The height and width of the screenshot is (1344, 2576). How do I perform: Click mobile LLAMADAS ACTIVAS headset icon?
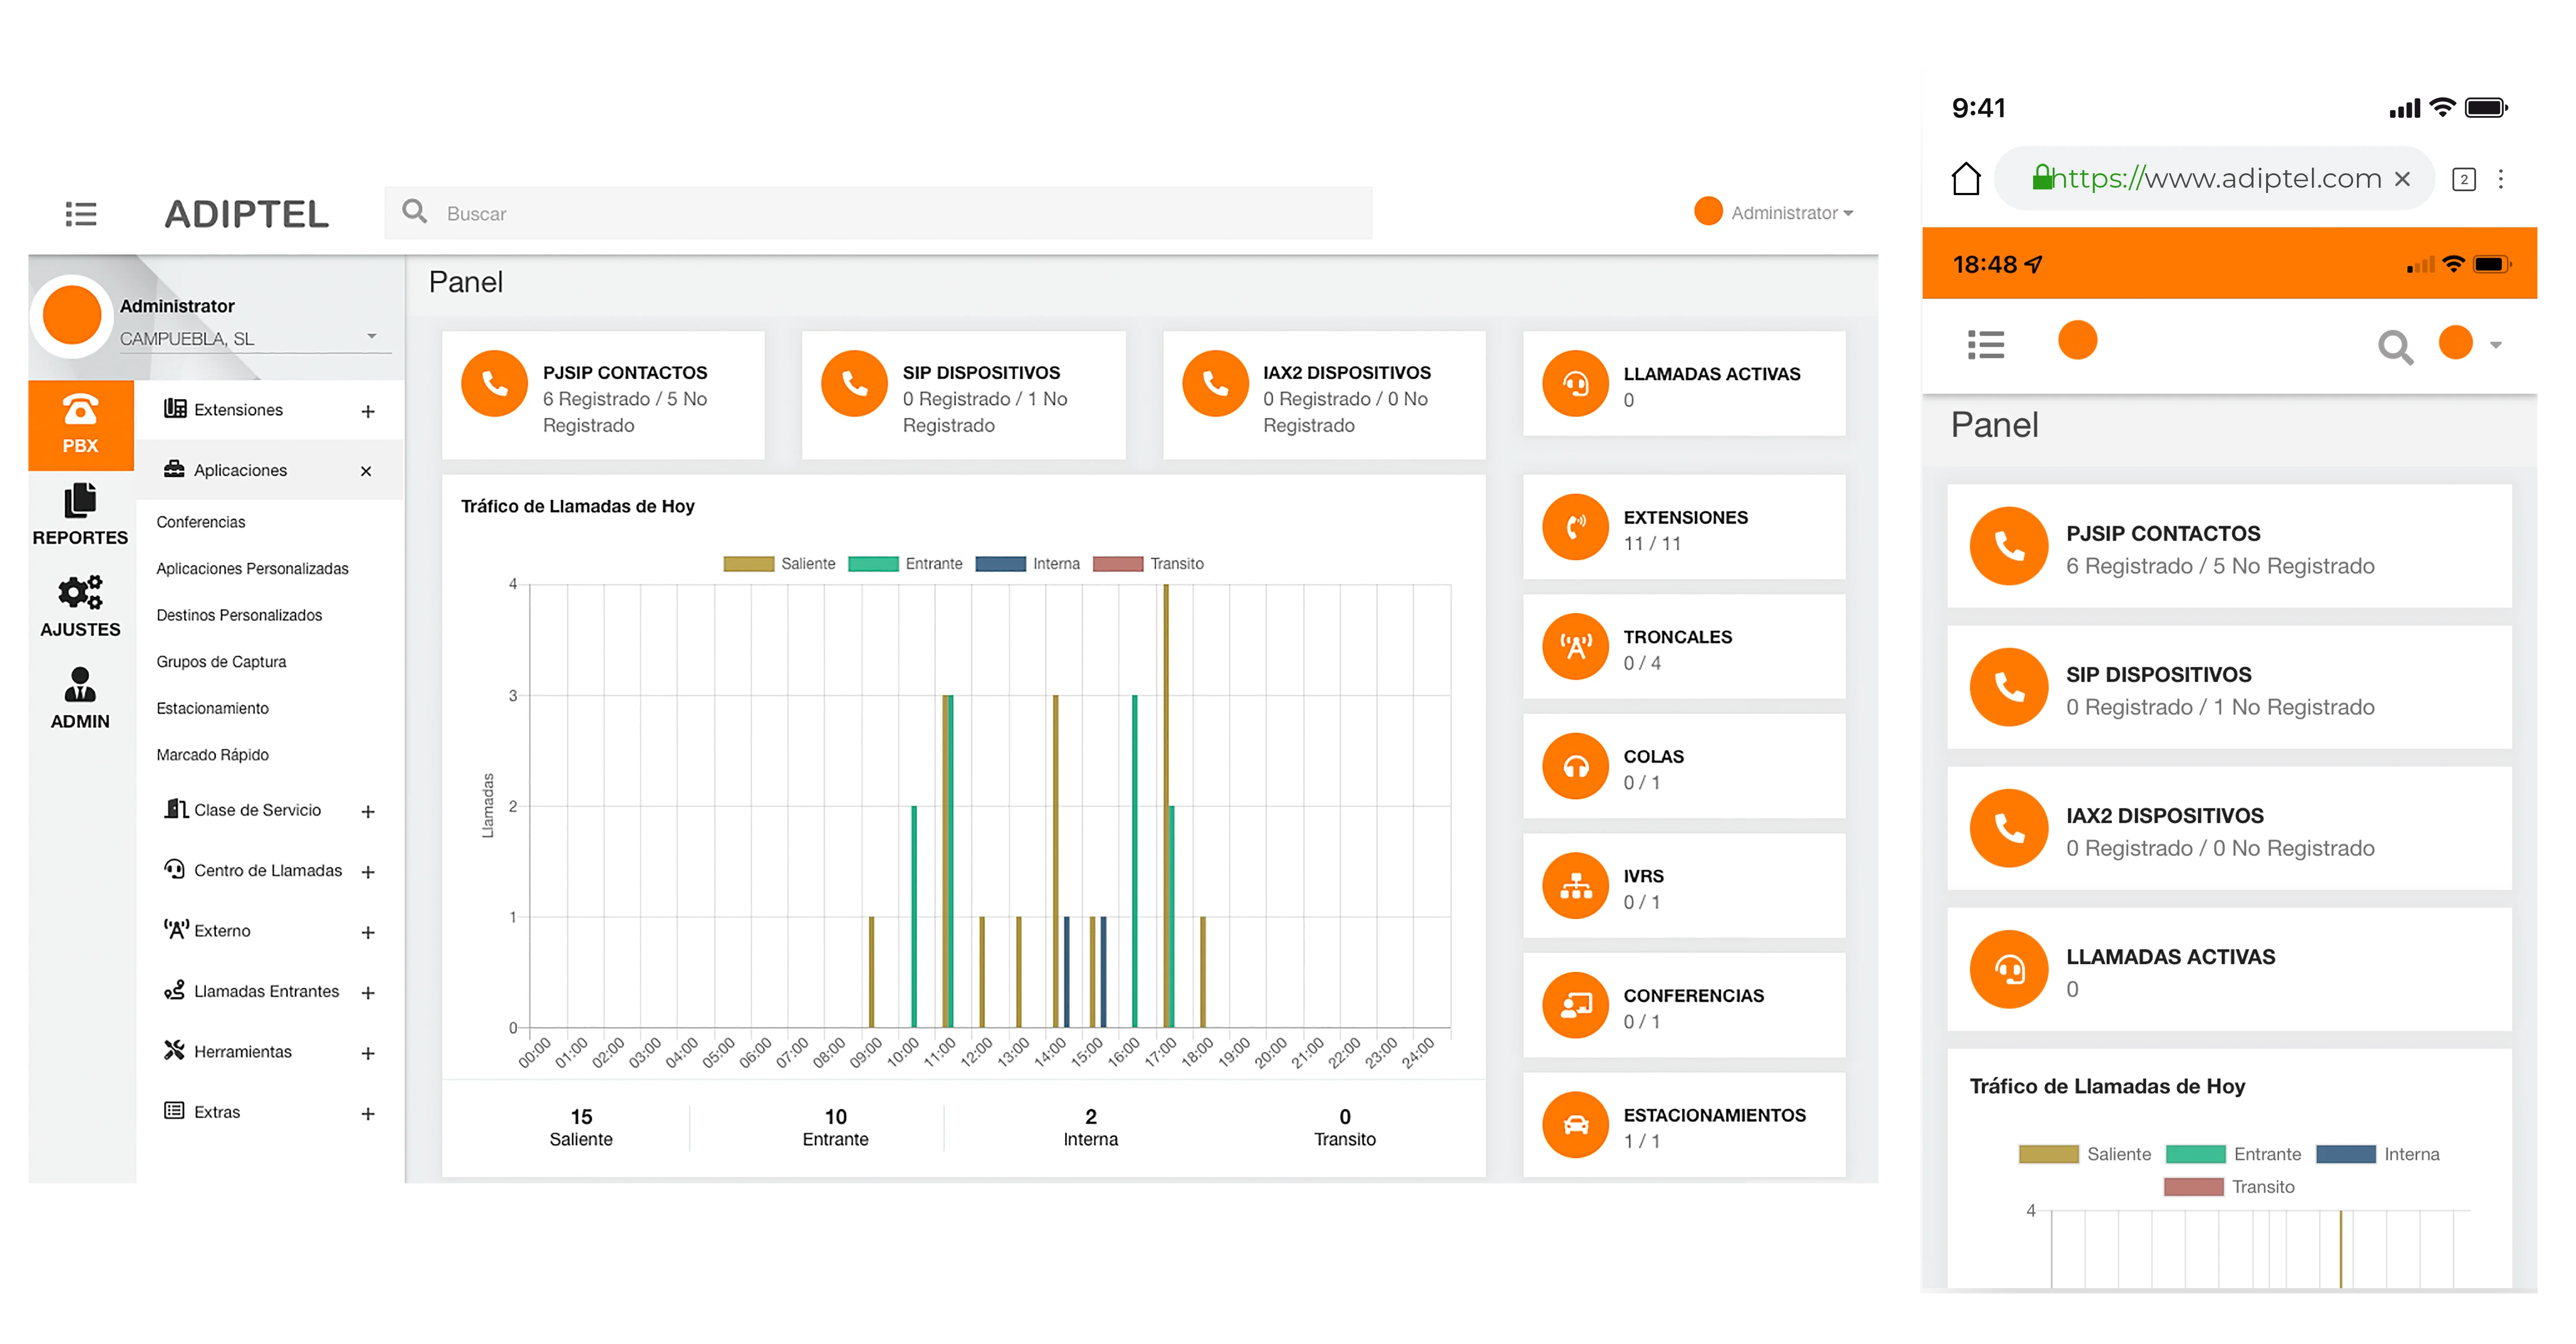(2009, 969)
